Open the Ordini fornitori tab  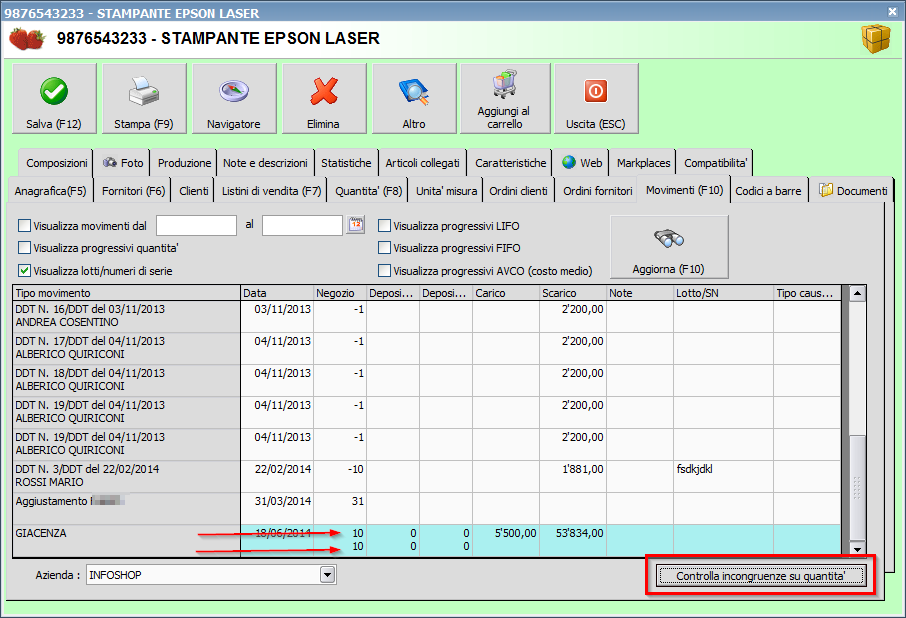click(598, 191)
